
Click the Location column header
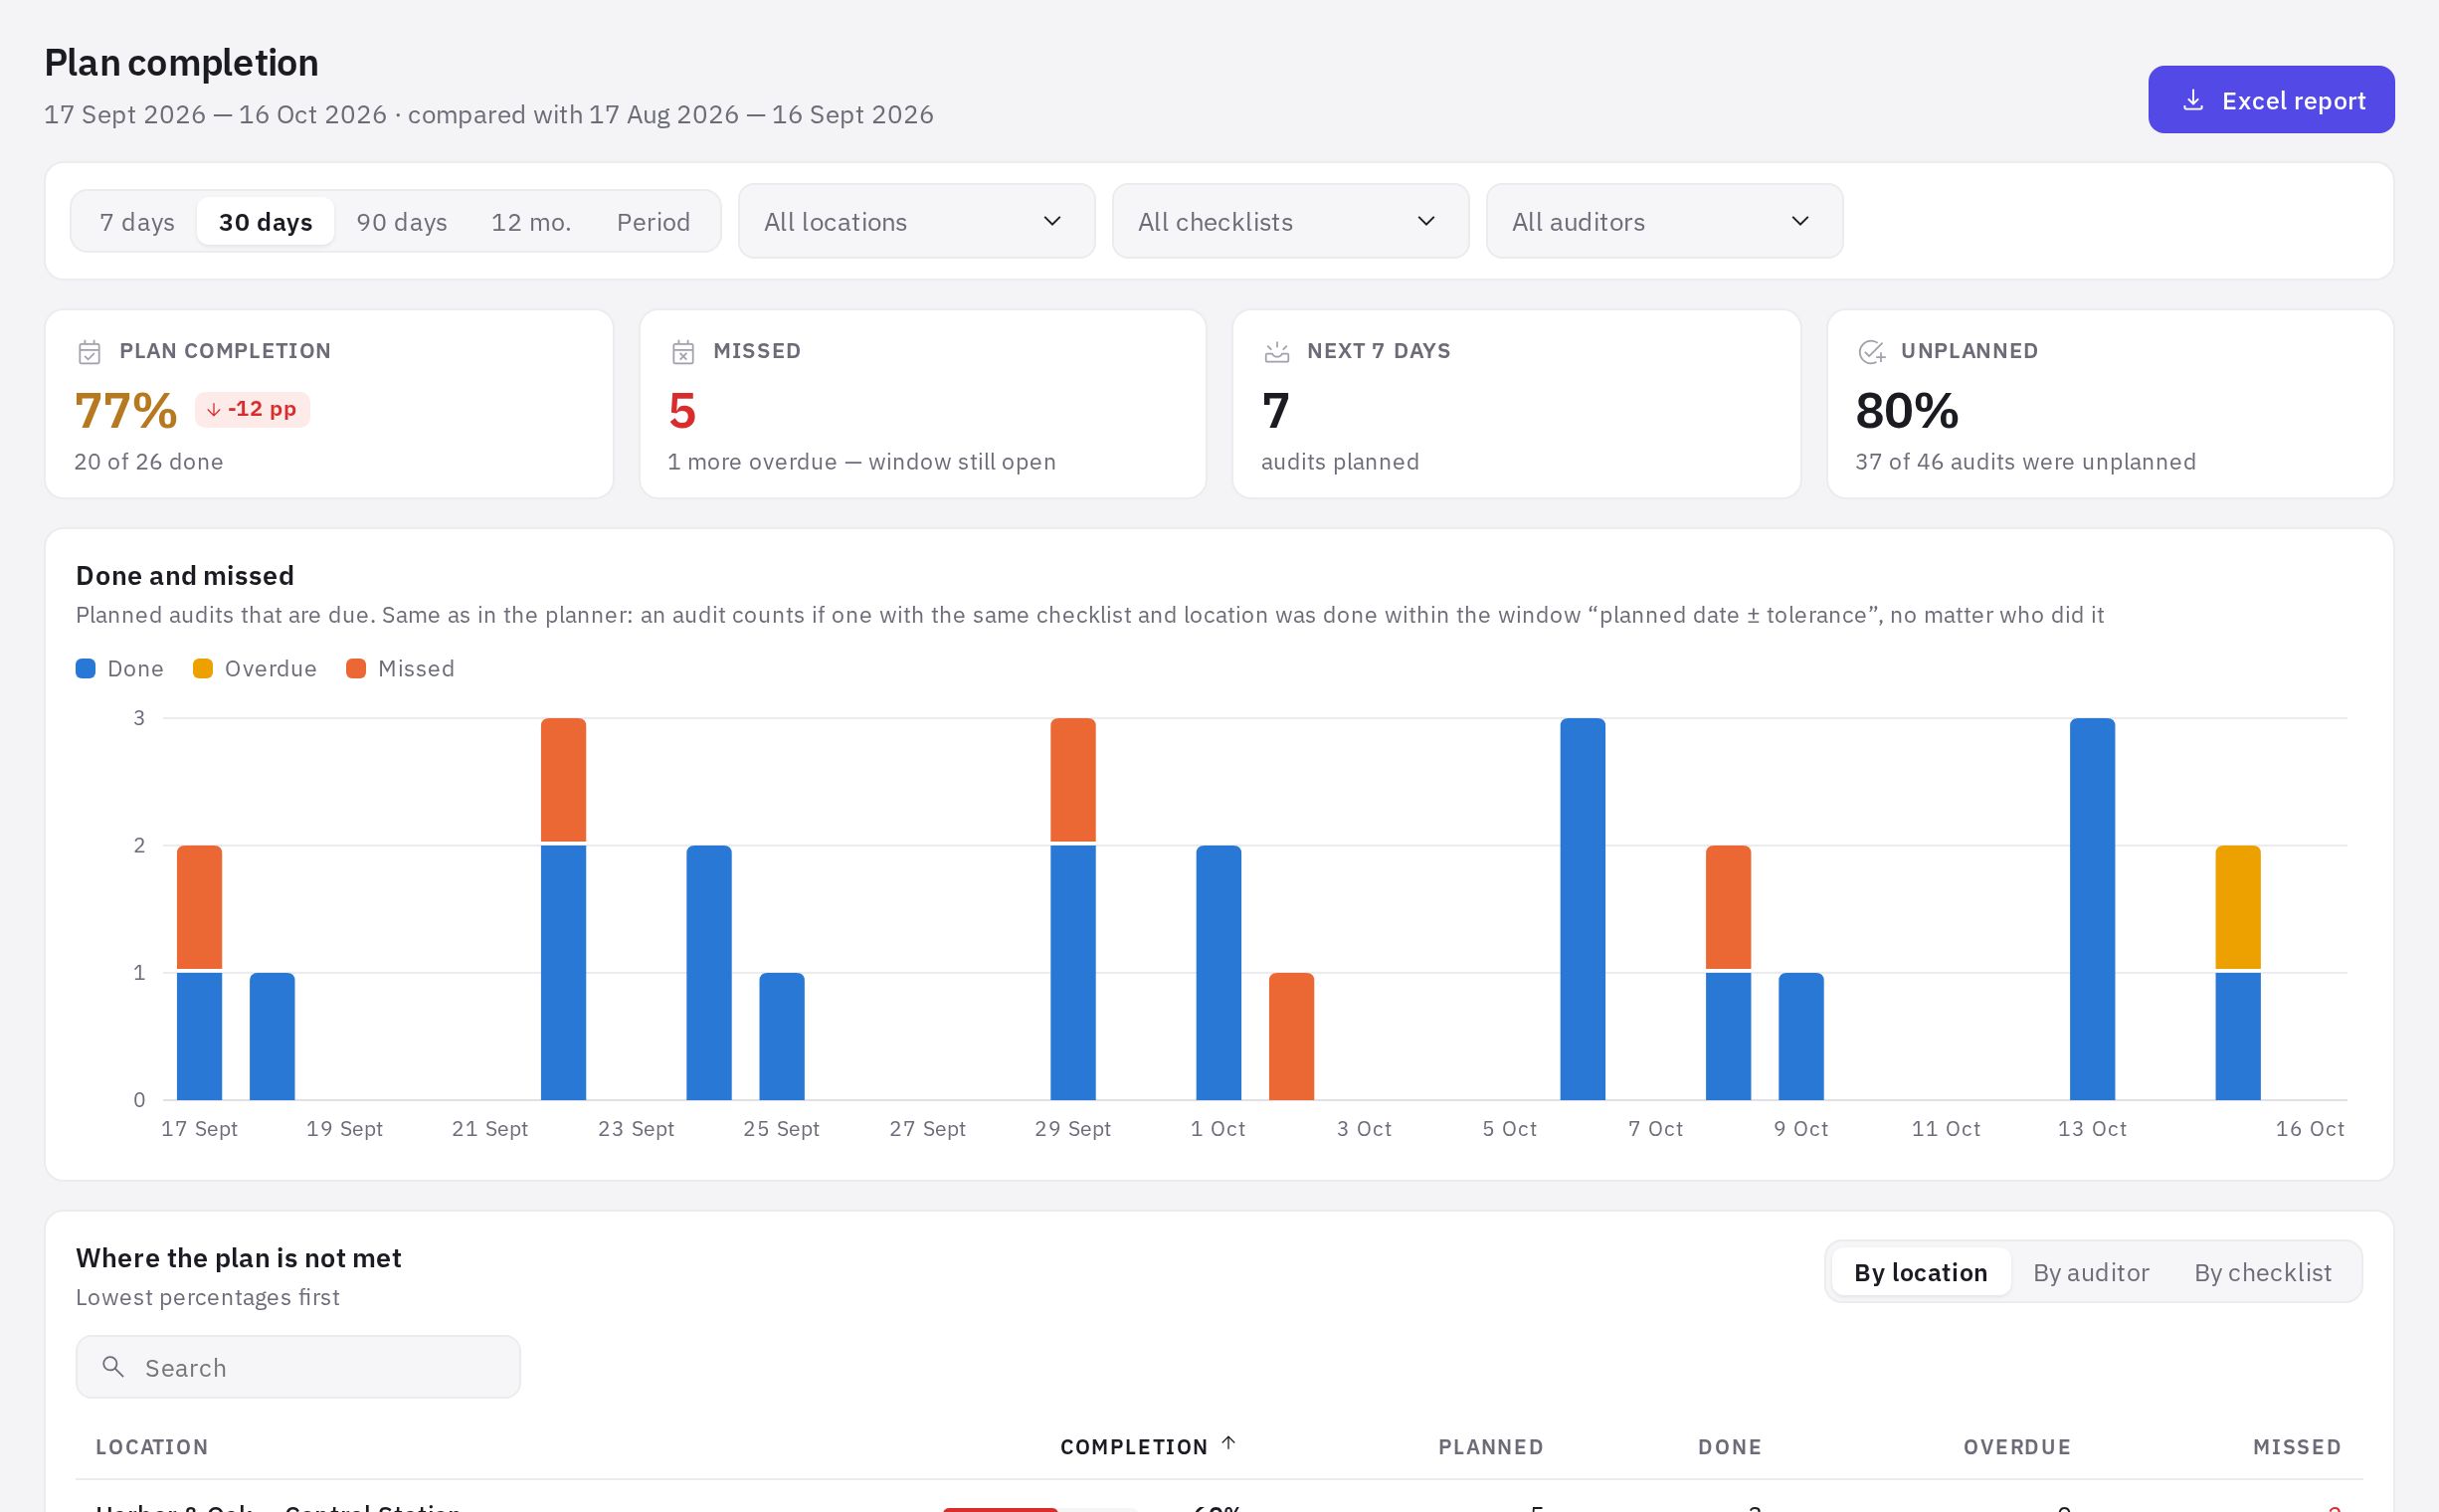[152, 1446]
